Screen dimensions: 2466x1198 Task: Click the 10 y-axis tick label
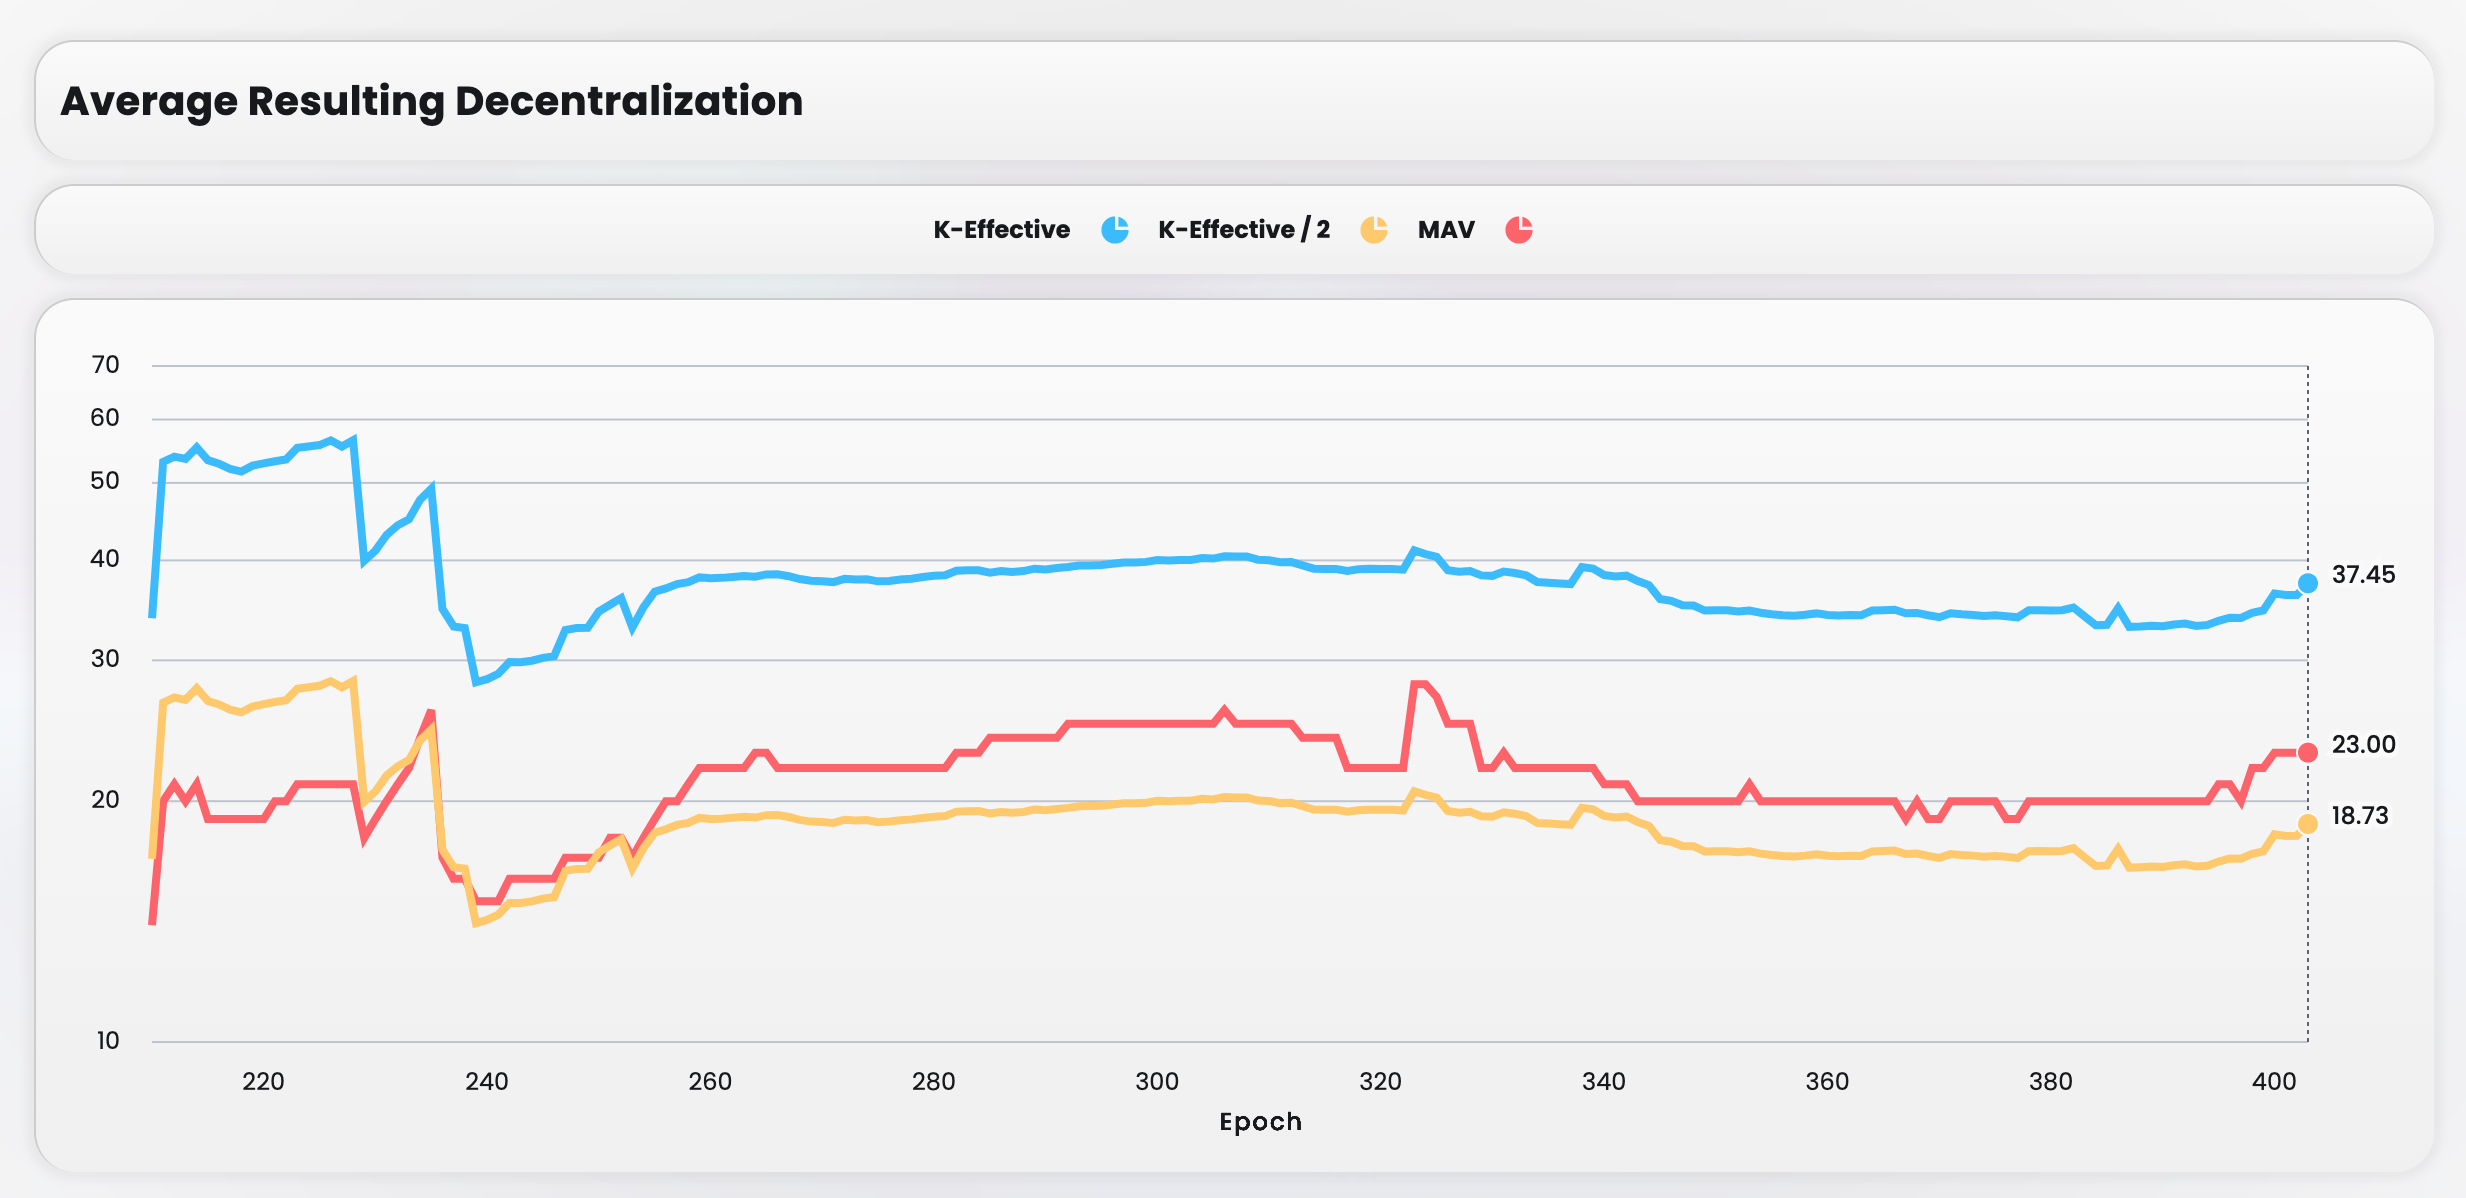107,1041
